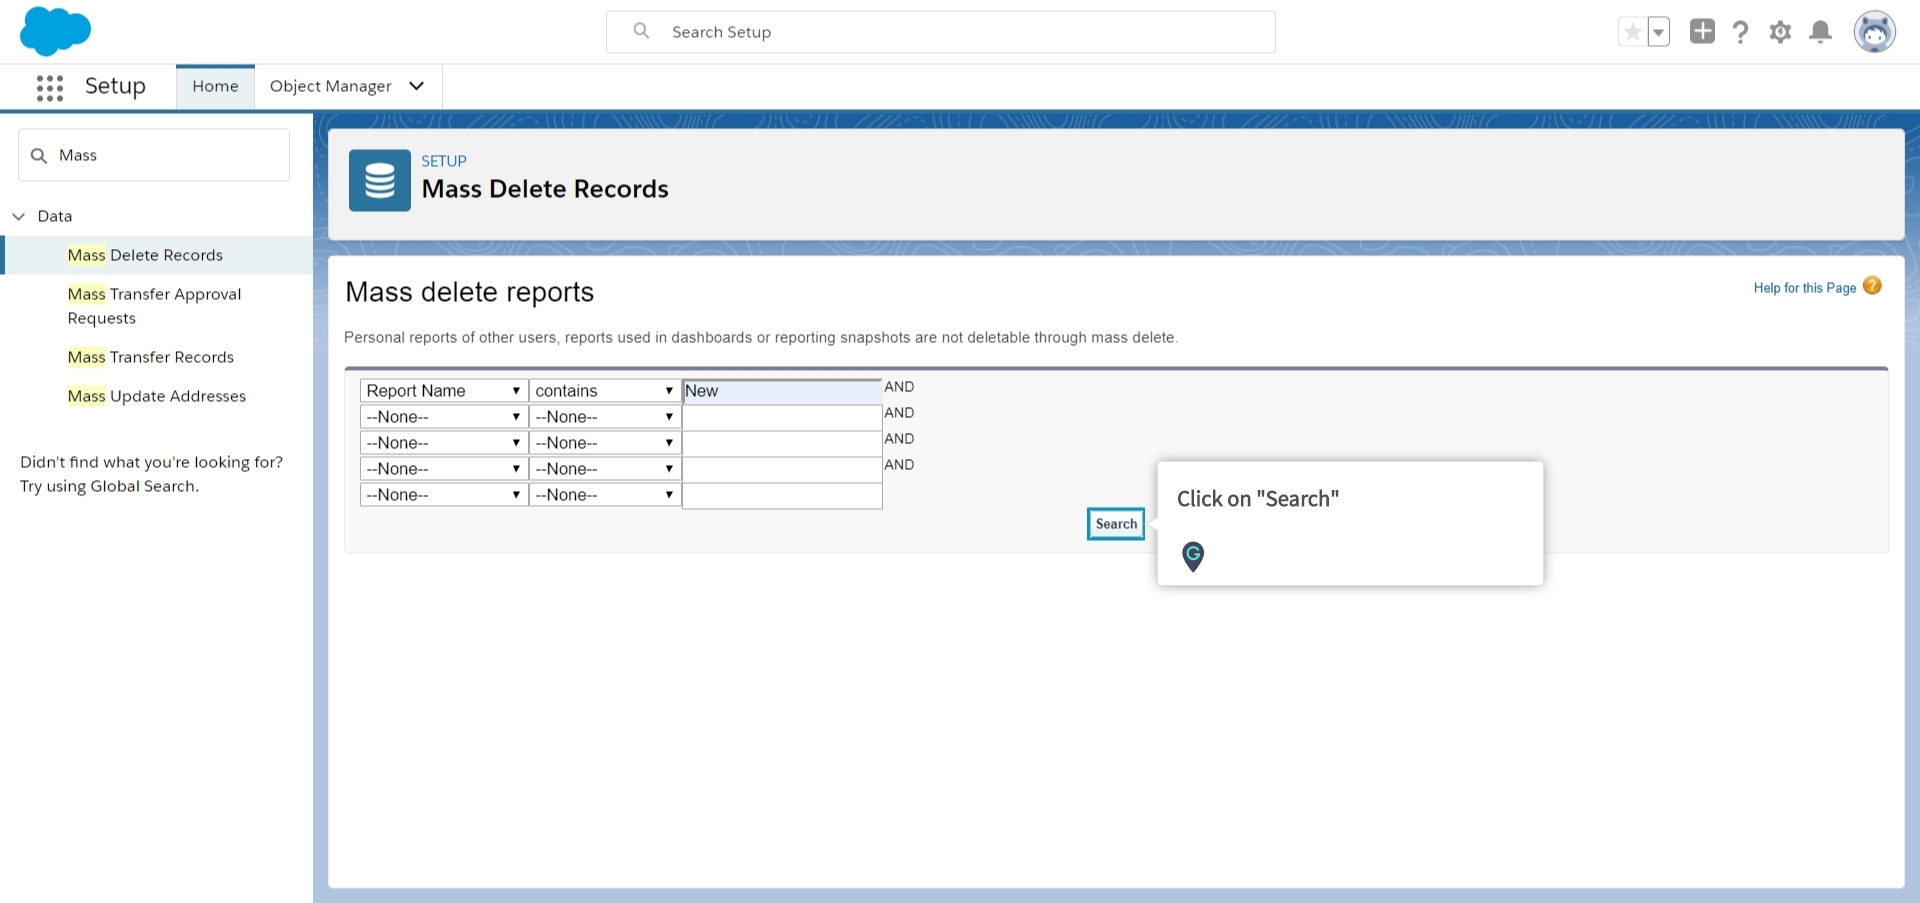This screenshot has height=903, width=1920.
Task: View notifications via the bell icon
Action: [x=1820, y=31]
